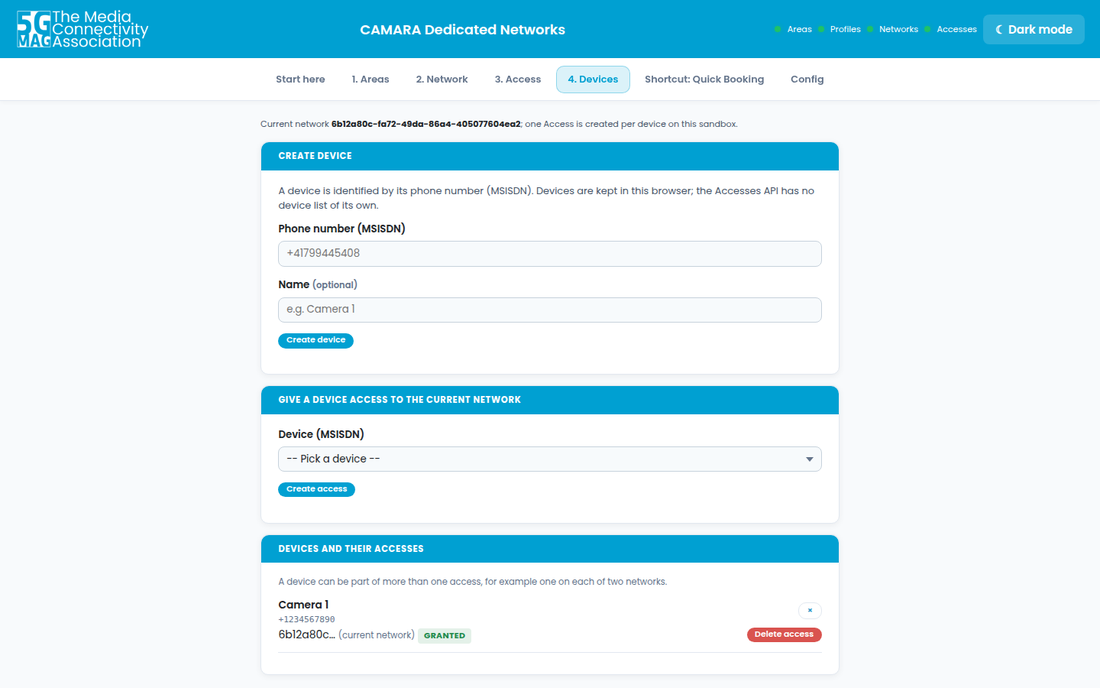
Task: Click the Create device button
Action: [x=316, y=340]
